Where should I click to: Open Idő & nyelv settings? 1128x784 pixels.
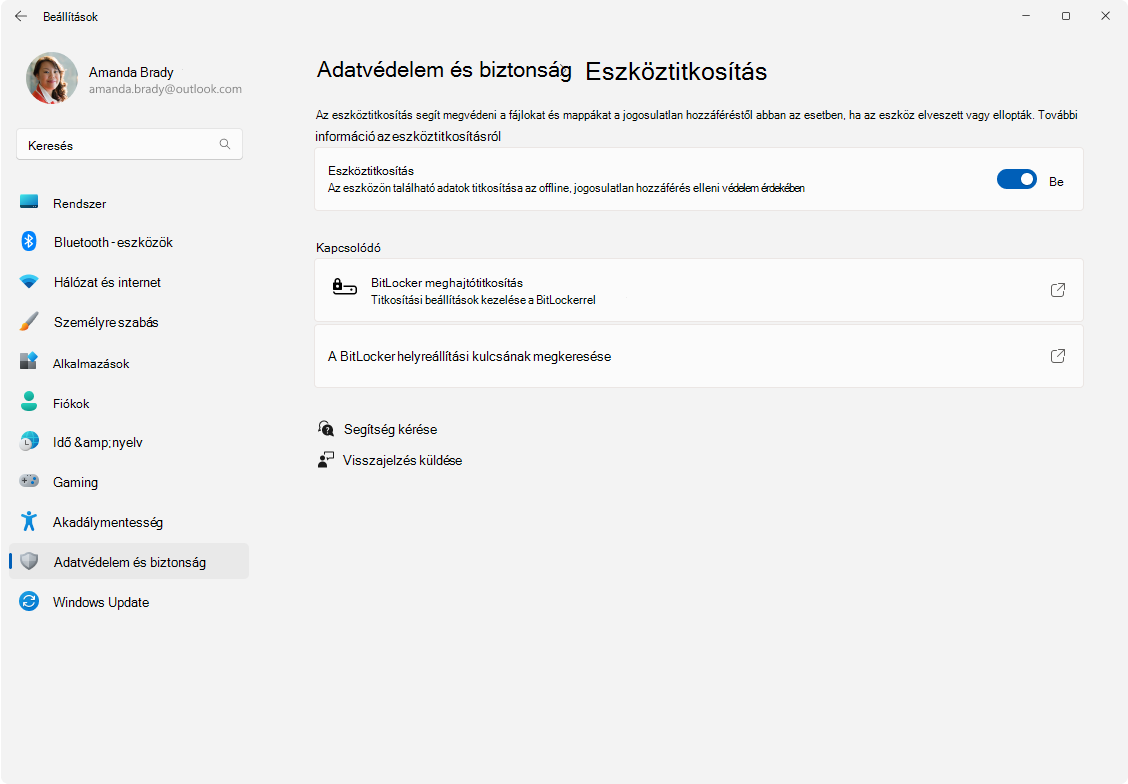(129, 442)
